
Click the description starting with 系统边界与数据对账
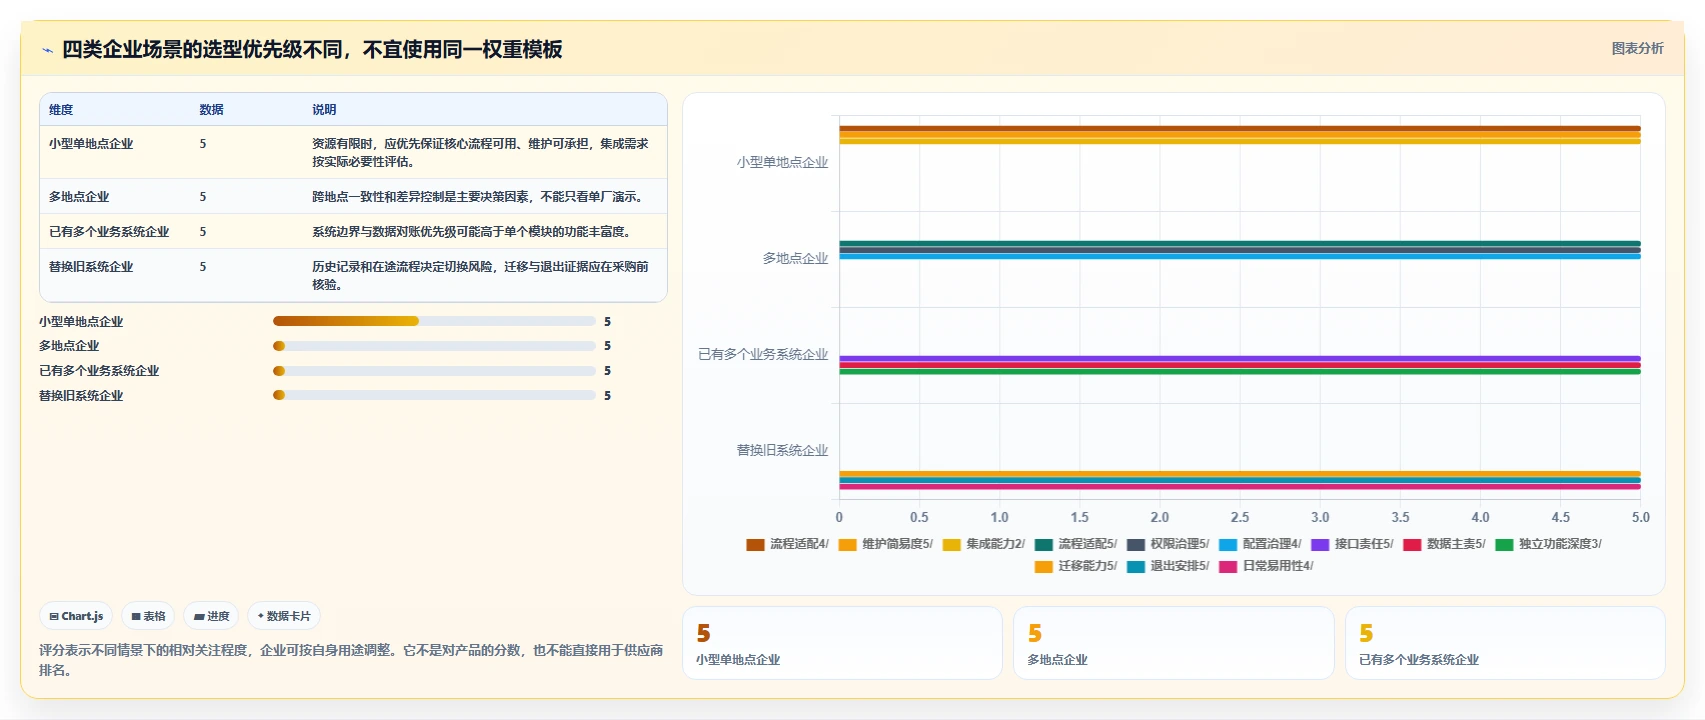[x=472, y=232]
